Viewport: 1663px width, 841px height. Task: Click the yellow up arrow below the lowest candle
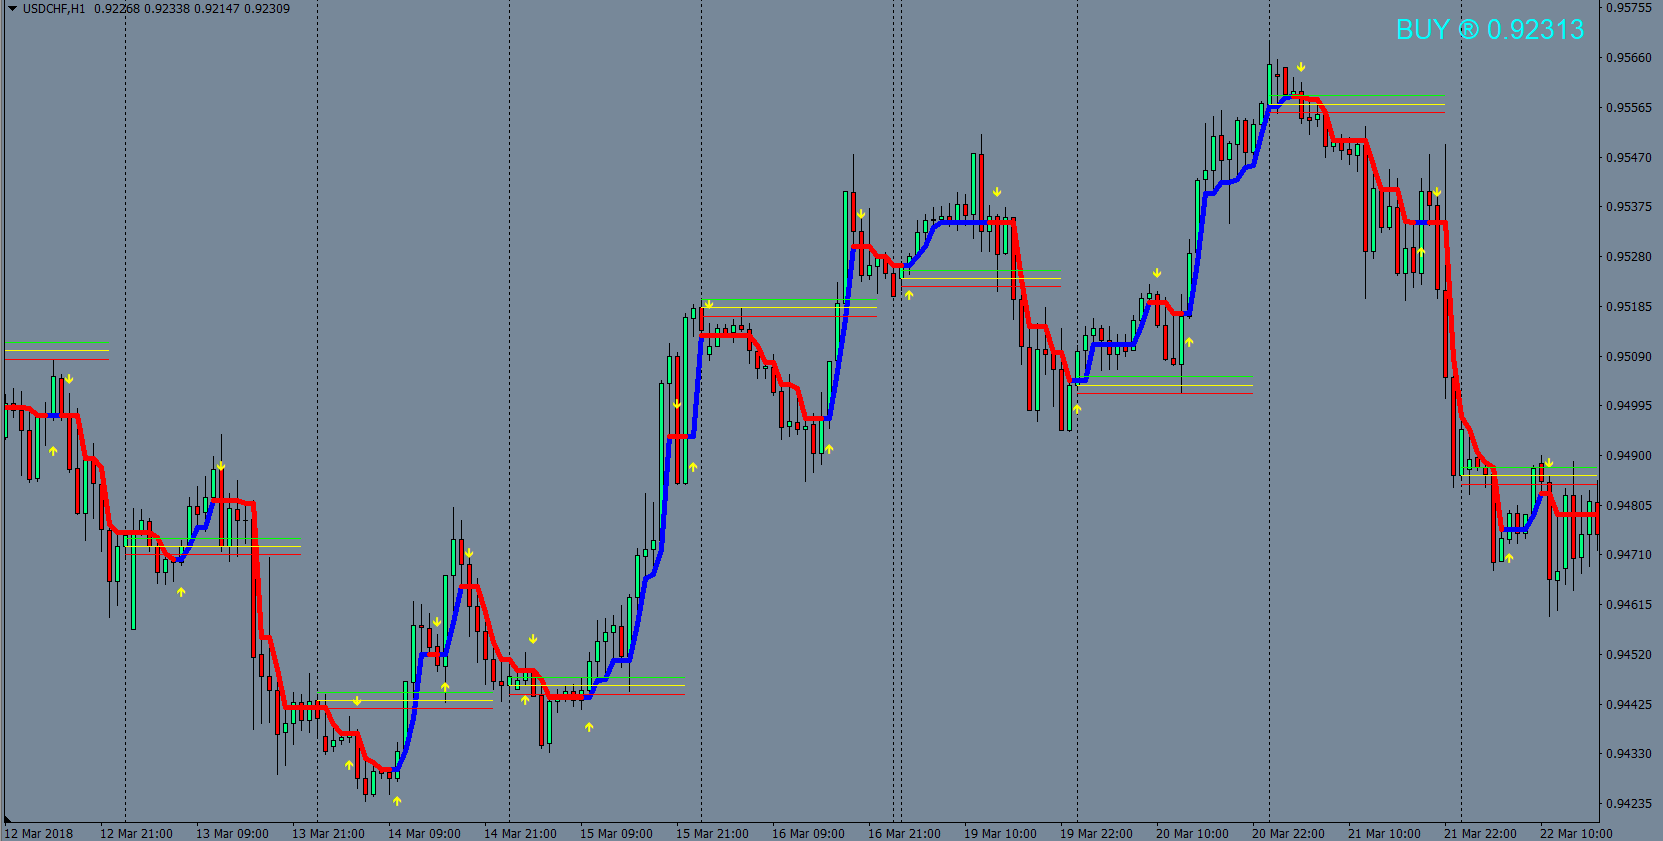[397, 801]
